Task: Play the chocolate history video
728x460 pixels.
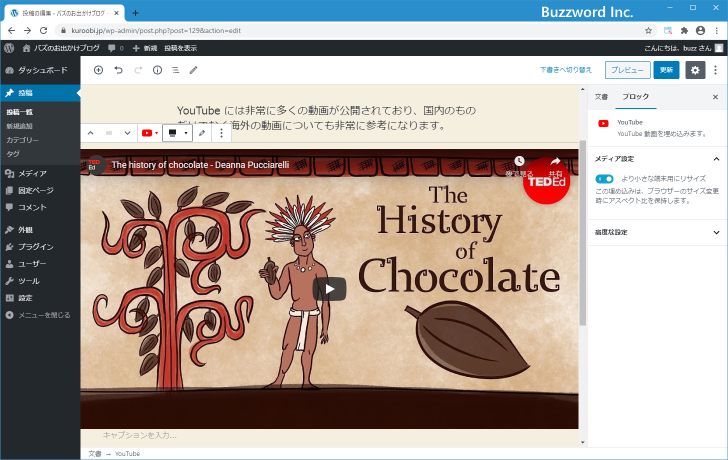Action: point(329,289)
